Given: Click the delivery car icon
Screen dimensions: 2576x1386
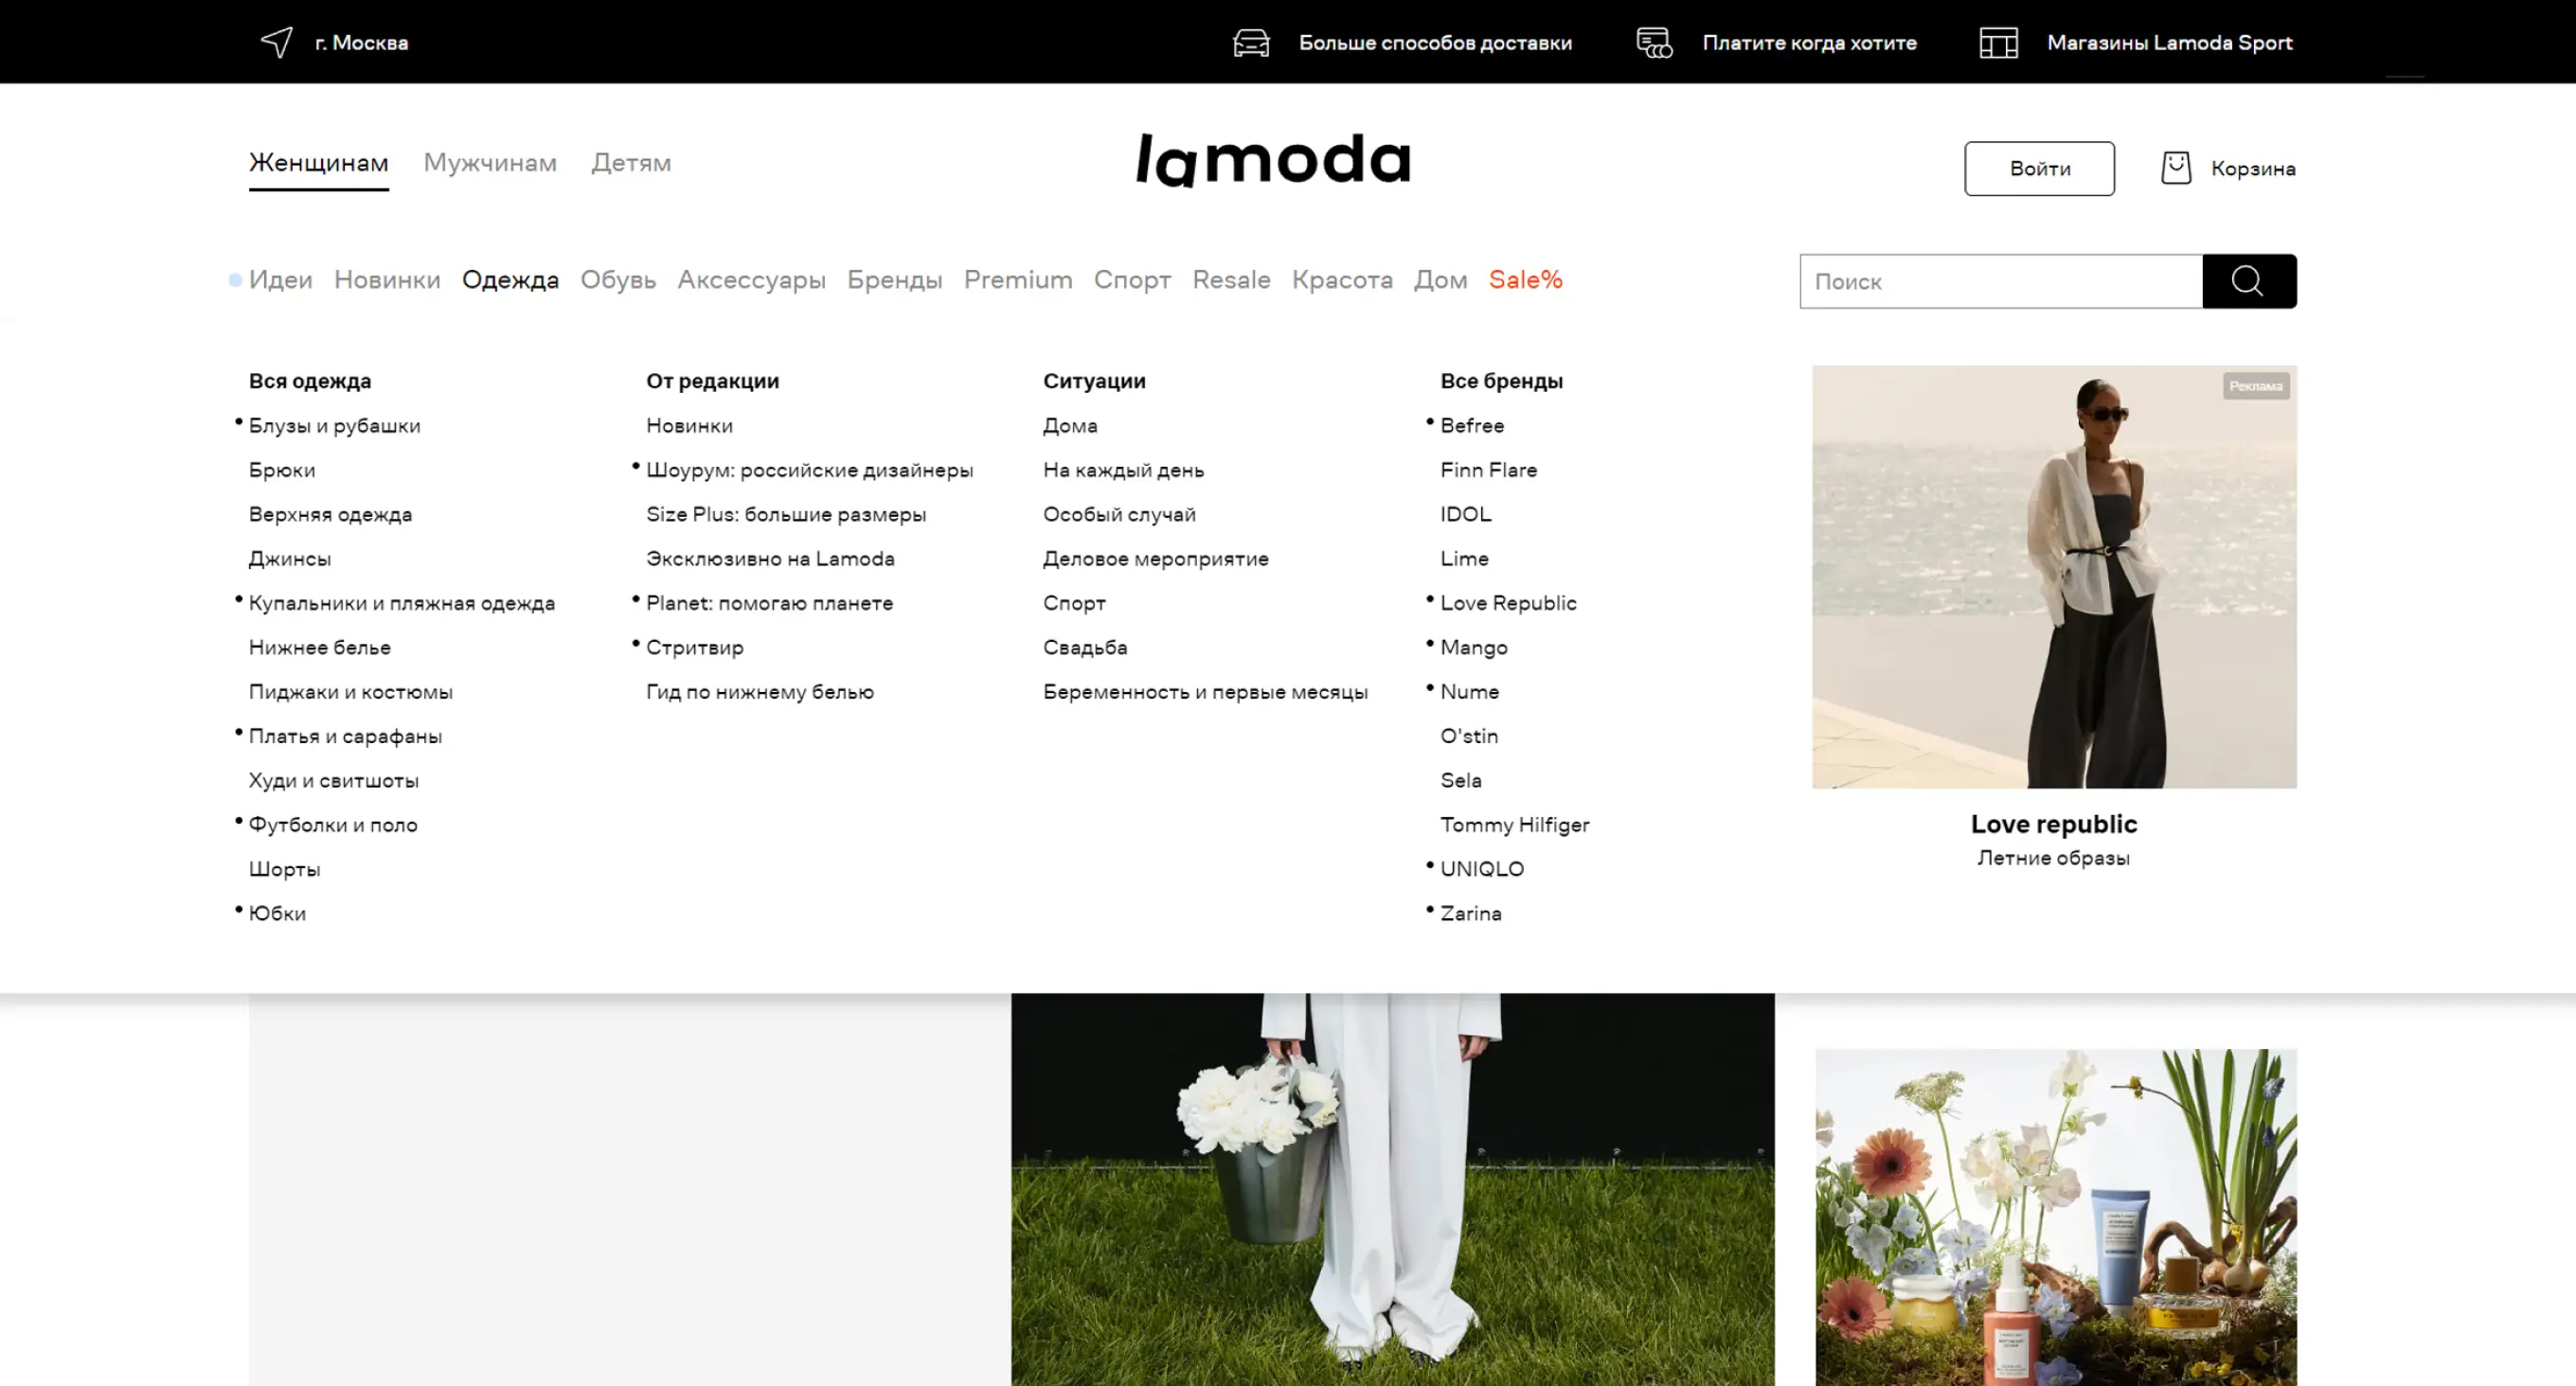Looking at the screenshot, I should point(1251,42).
